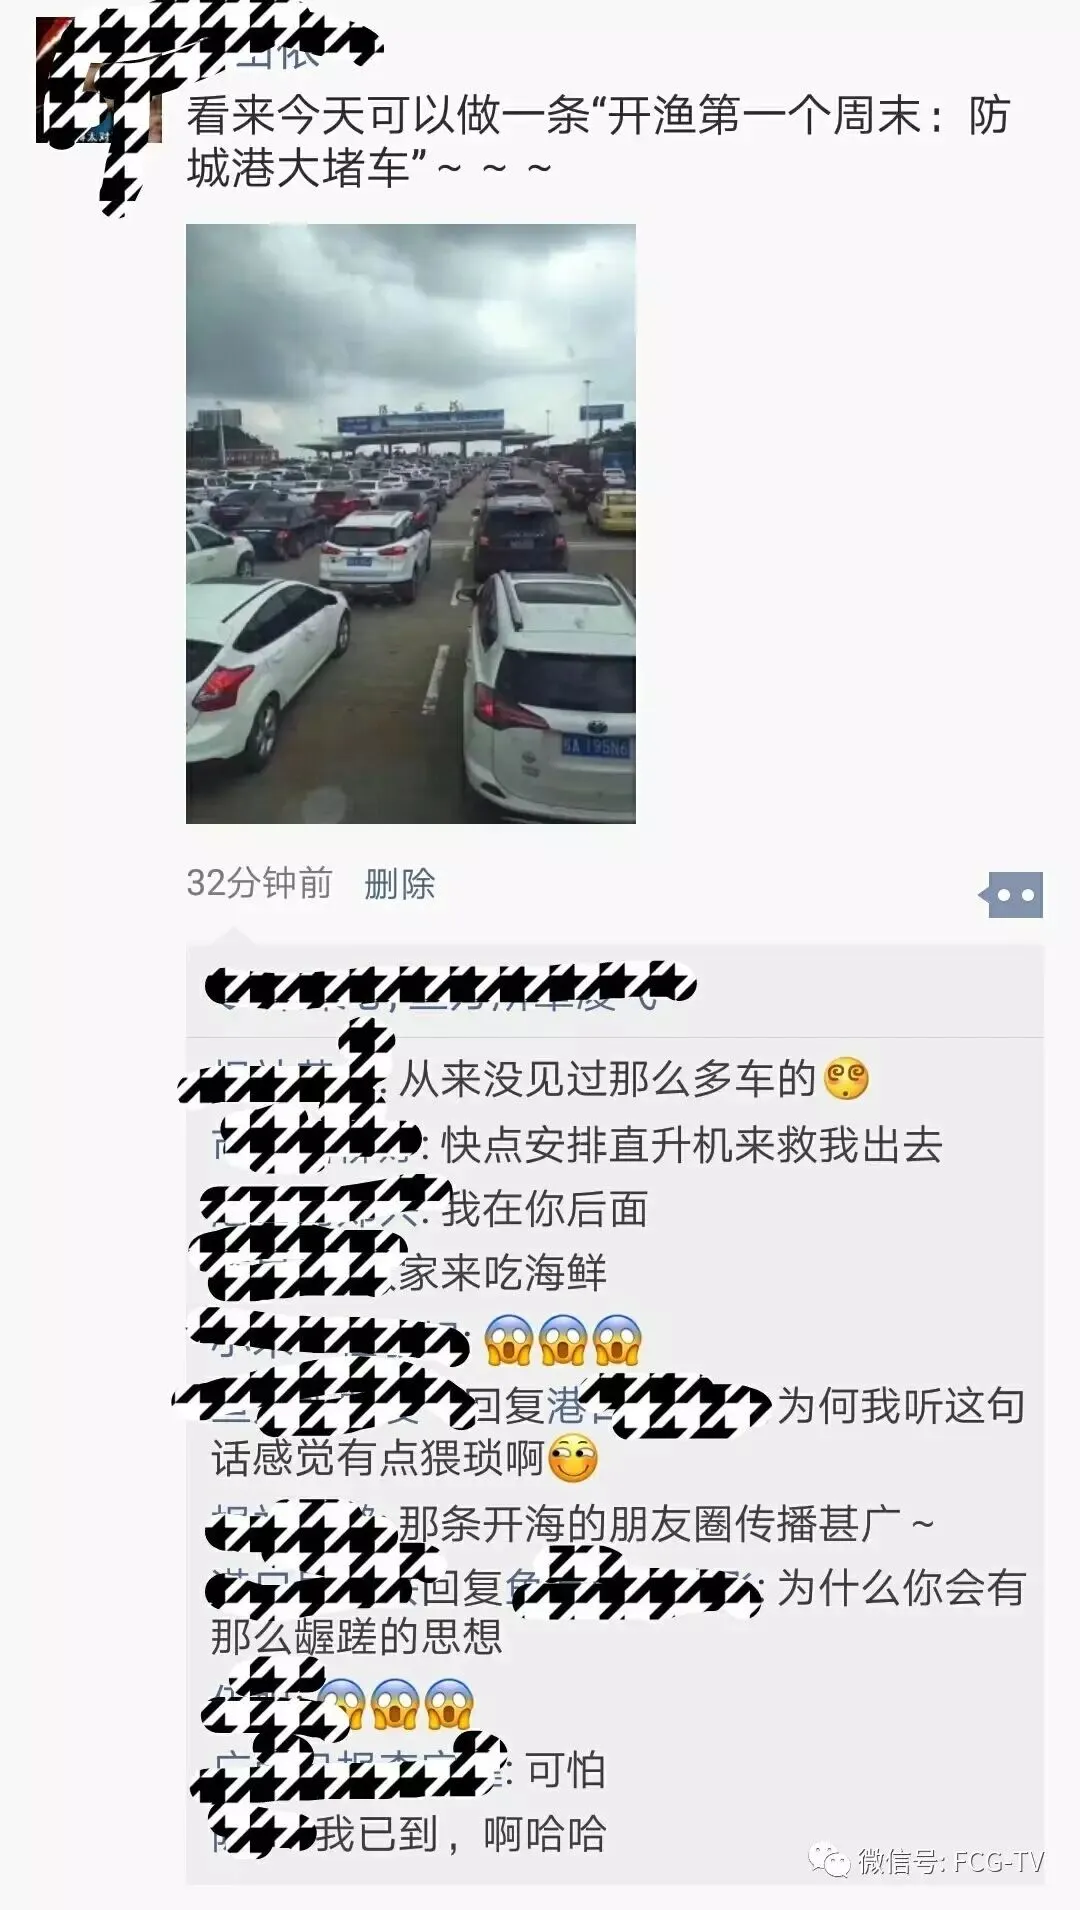1080x1910 pixels.
Task: Tap the 删除 delete link
Action: tap(400, 883)
